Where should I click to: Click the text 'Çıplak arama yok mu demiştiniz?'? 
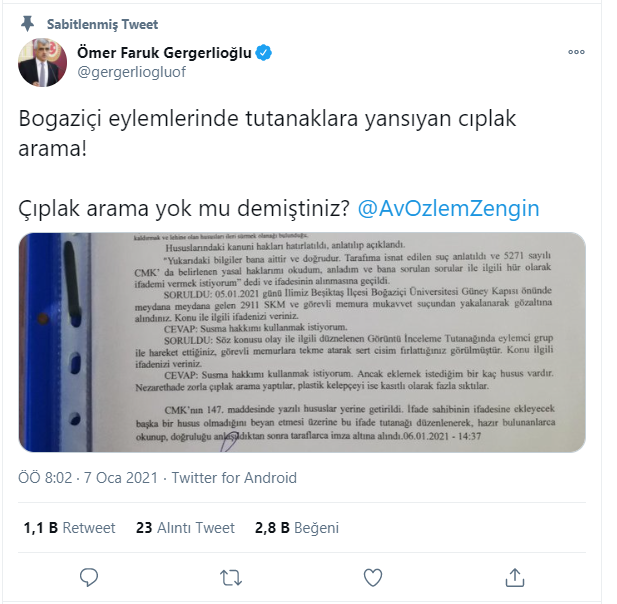(x=184, y=208)
